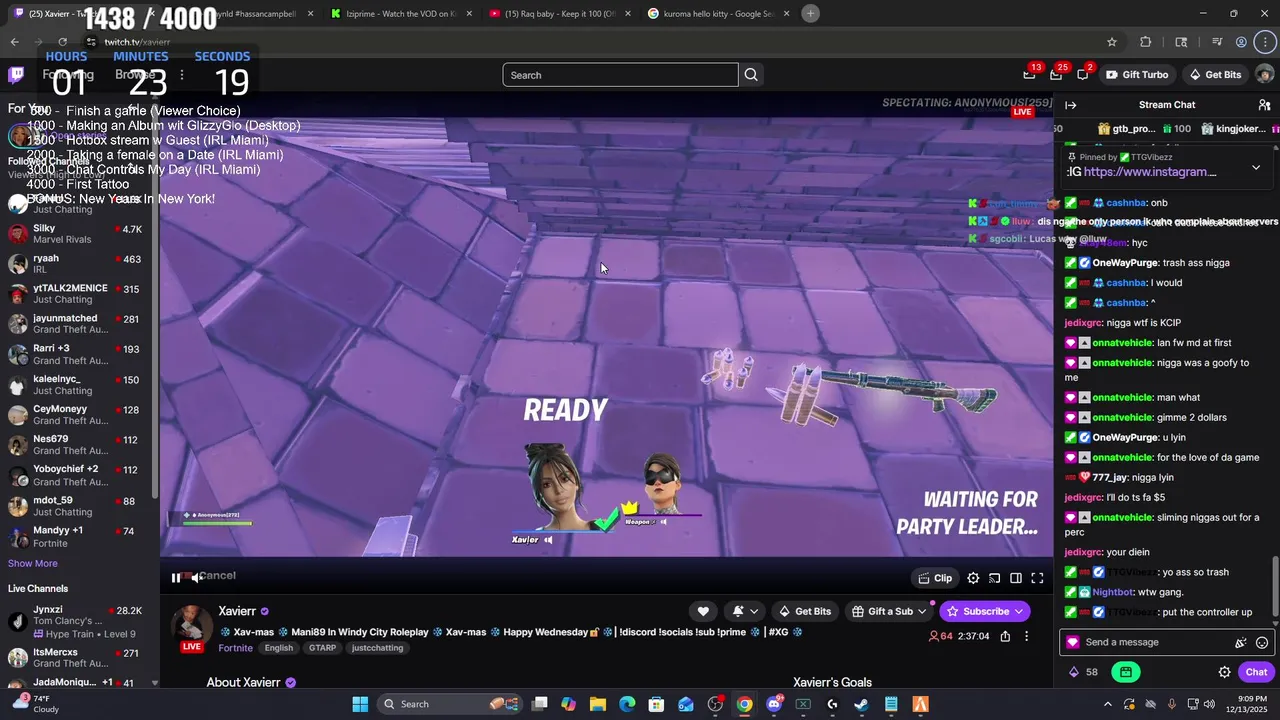Open the top nav more options dots

(x=181, y=75)
